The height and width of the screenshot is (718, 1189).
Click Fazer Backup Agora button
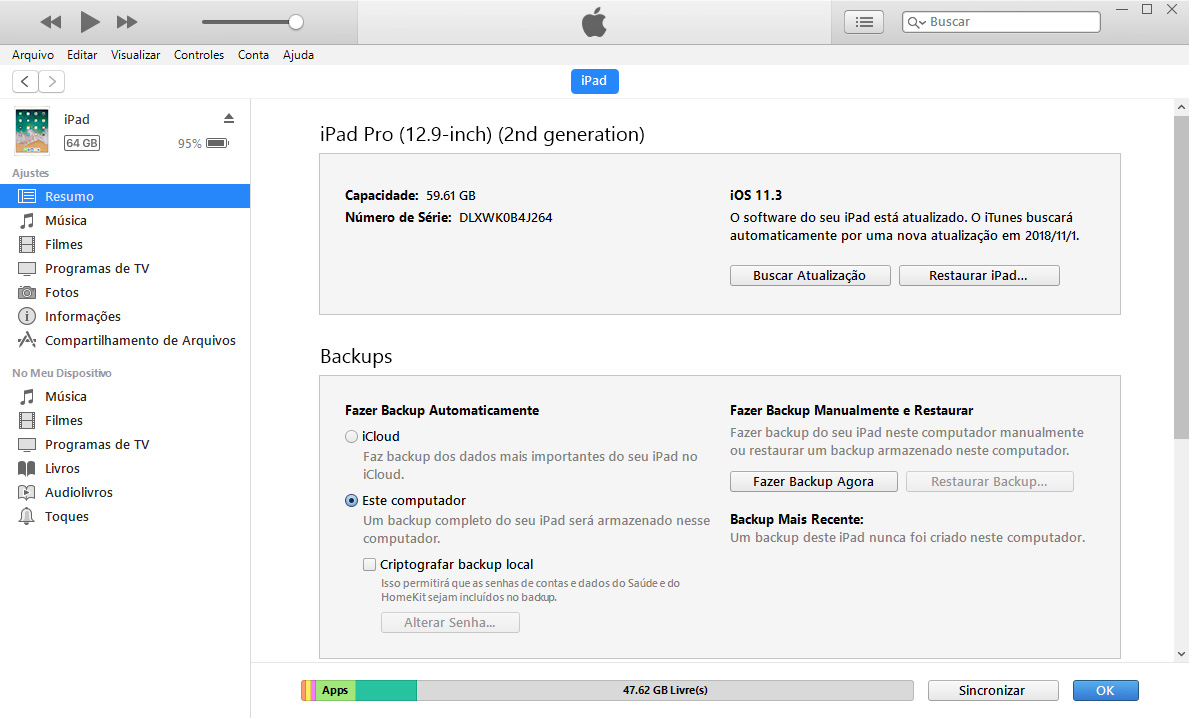(814, 481)
